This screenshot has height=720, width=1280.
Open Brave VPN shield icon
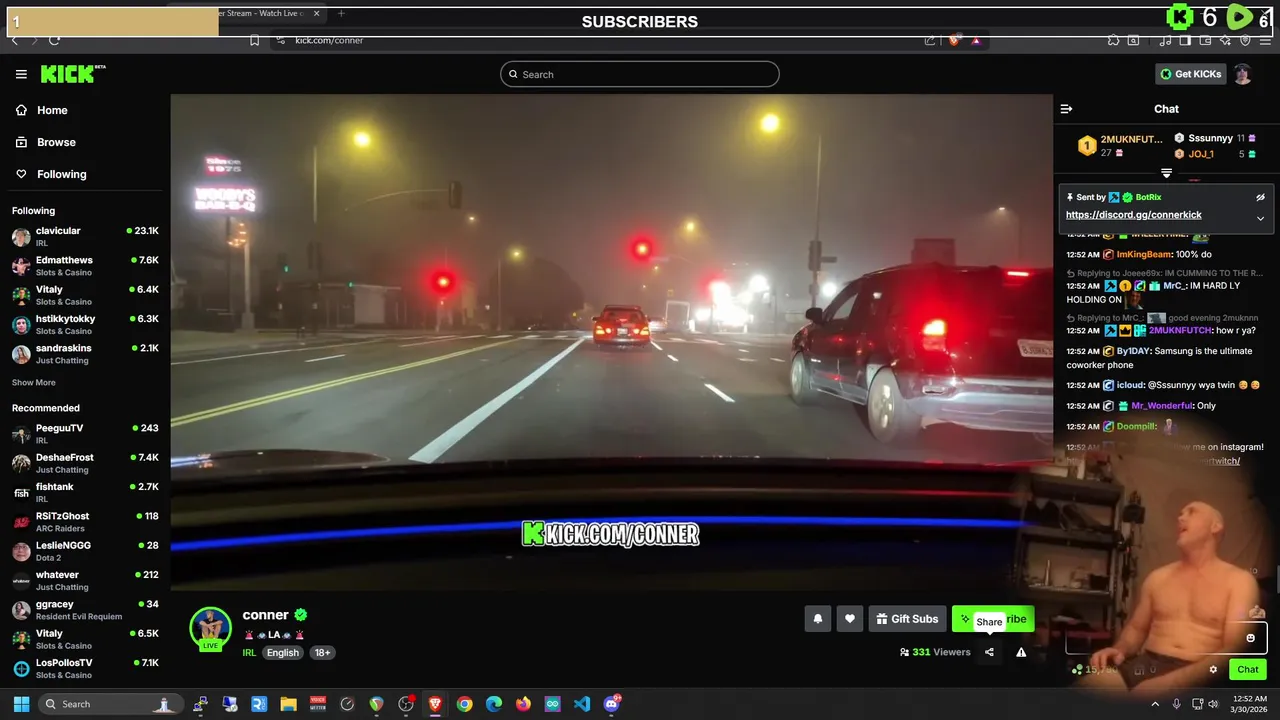[1246, 40]
